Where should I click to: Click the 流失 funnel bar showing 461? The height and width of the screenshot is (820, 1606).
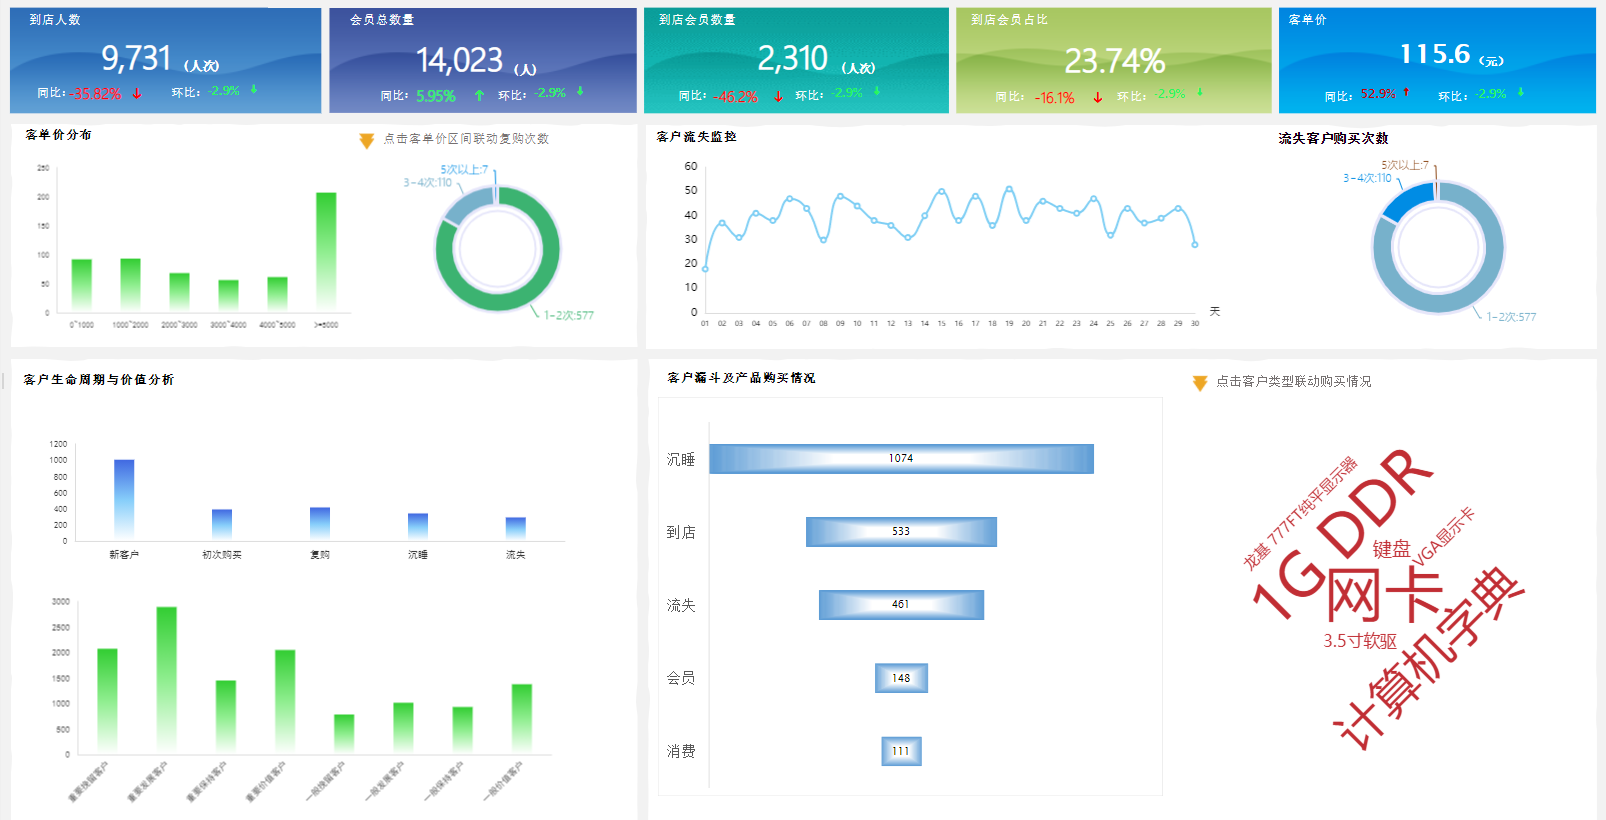coord(901,605)
